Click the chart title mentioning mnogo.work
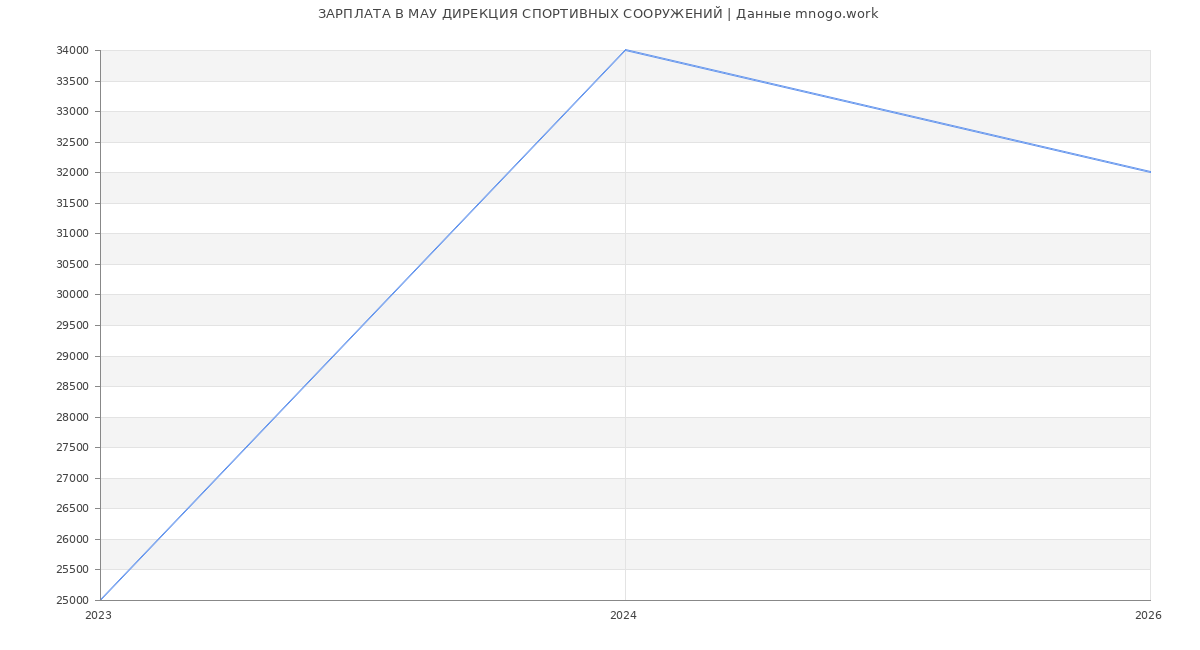 [598, 14]
